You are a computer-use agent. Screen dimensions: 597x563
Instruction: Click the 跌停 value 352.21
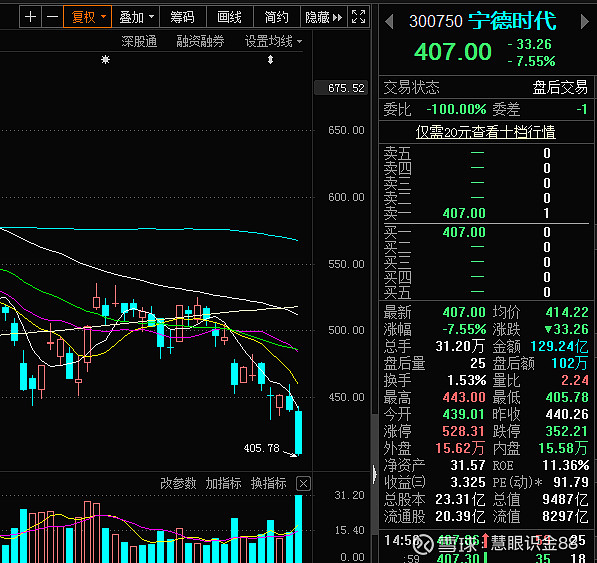click(x=567, y=431)
